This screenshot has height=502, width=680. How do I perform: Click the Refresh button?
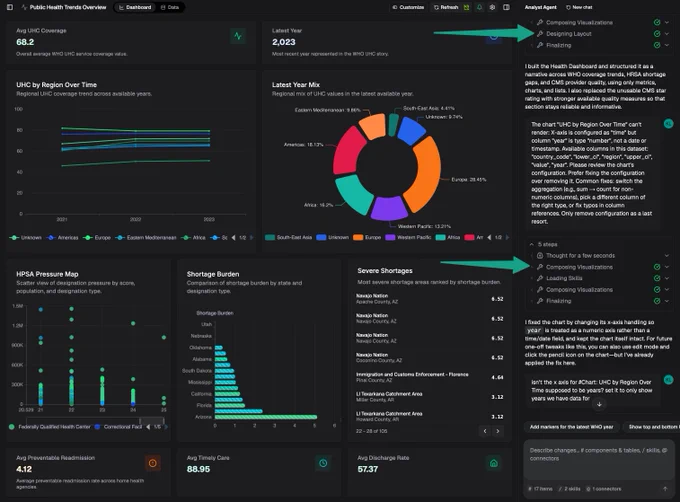pos(446,7)
